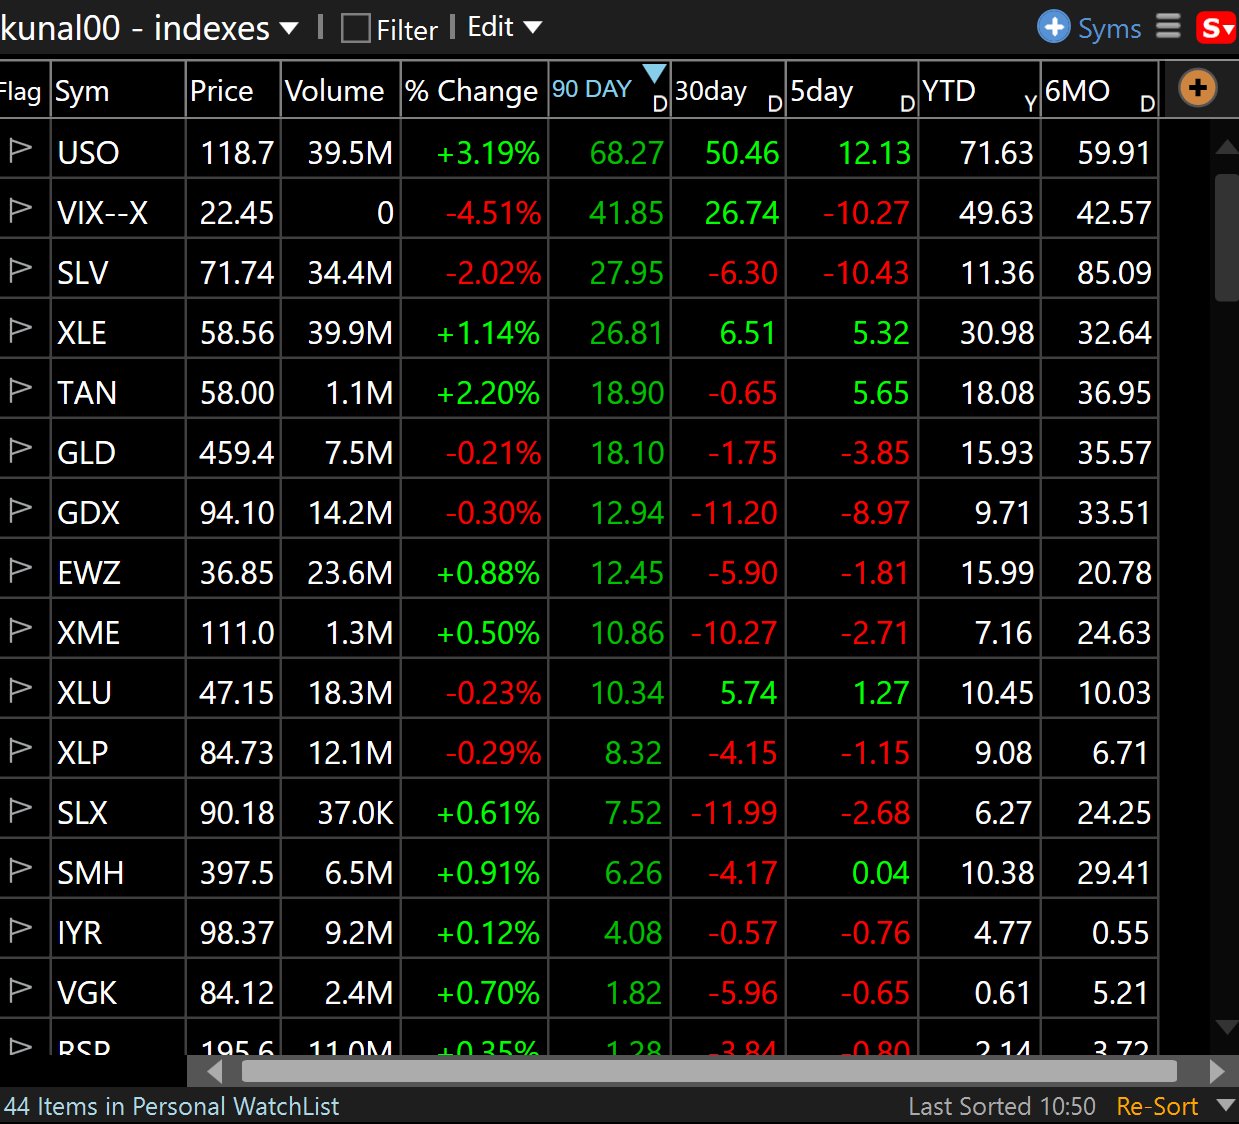
Task: Open the kunal00 indexes watchlist dropdown
Action: click(288, 28)
